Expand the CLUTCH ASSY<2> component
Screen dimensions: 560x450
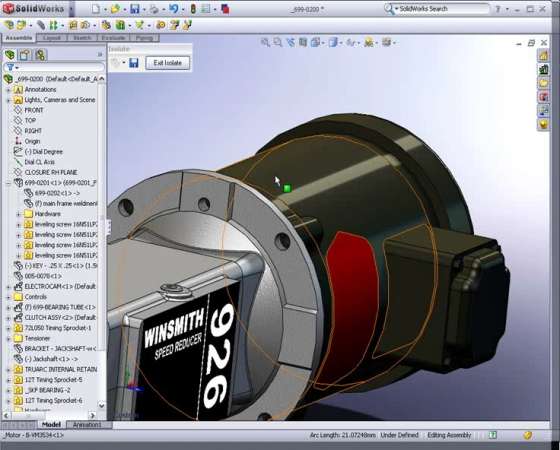click(x=8, y=318)
